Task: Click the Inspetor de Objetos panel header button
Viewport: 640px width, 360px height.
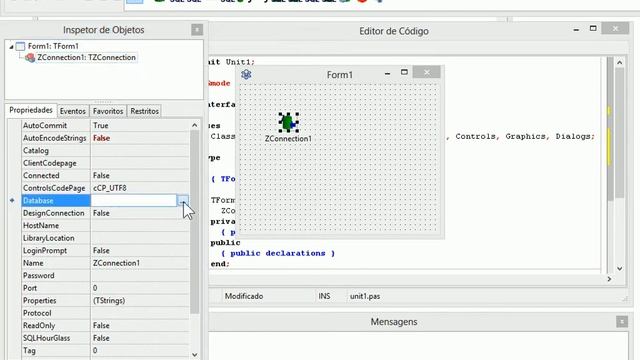Action: 197,30
